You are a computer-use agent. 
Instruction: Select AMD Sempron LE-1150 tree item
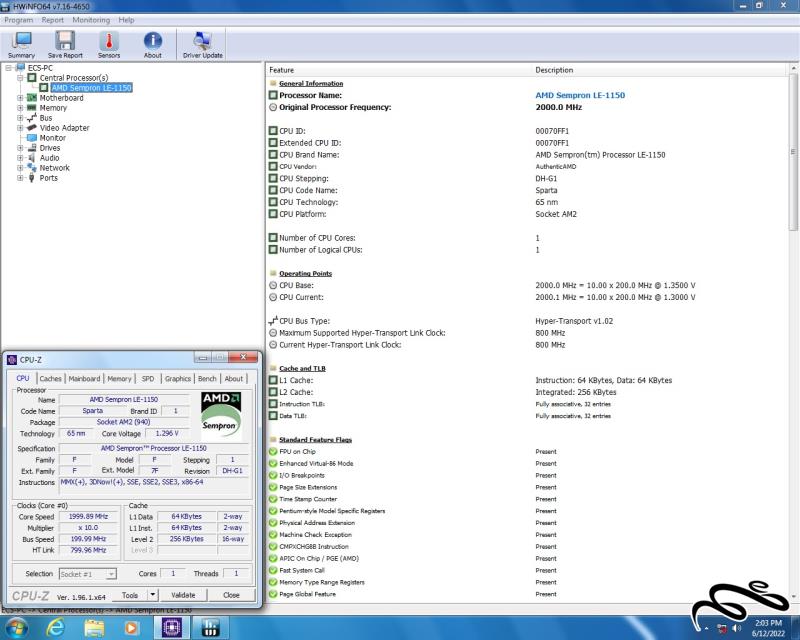coord(92,88)
